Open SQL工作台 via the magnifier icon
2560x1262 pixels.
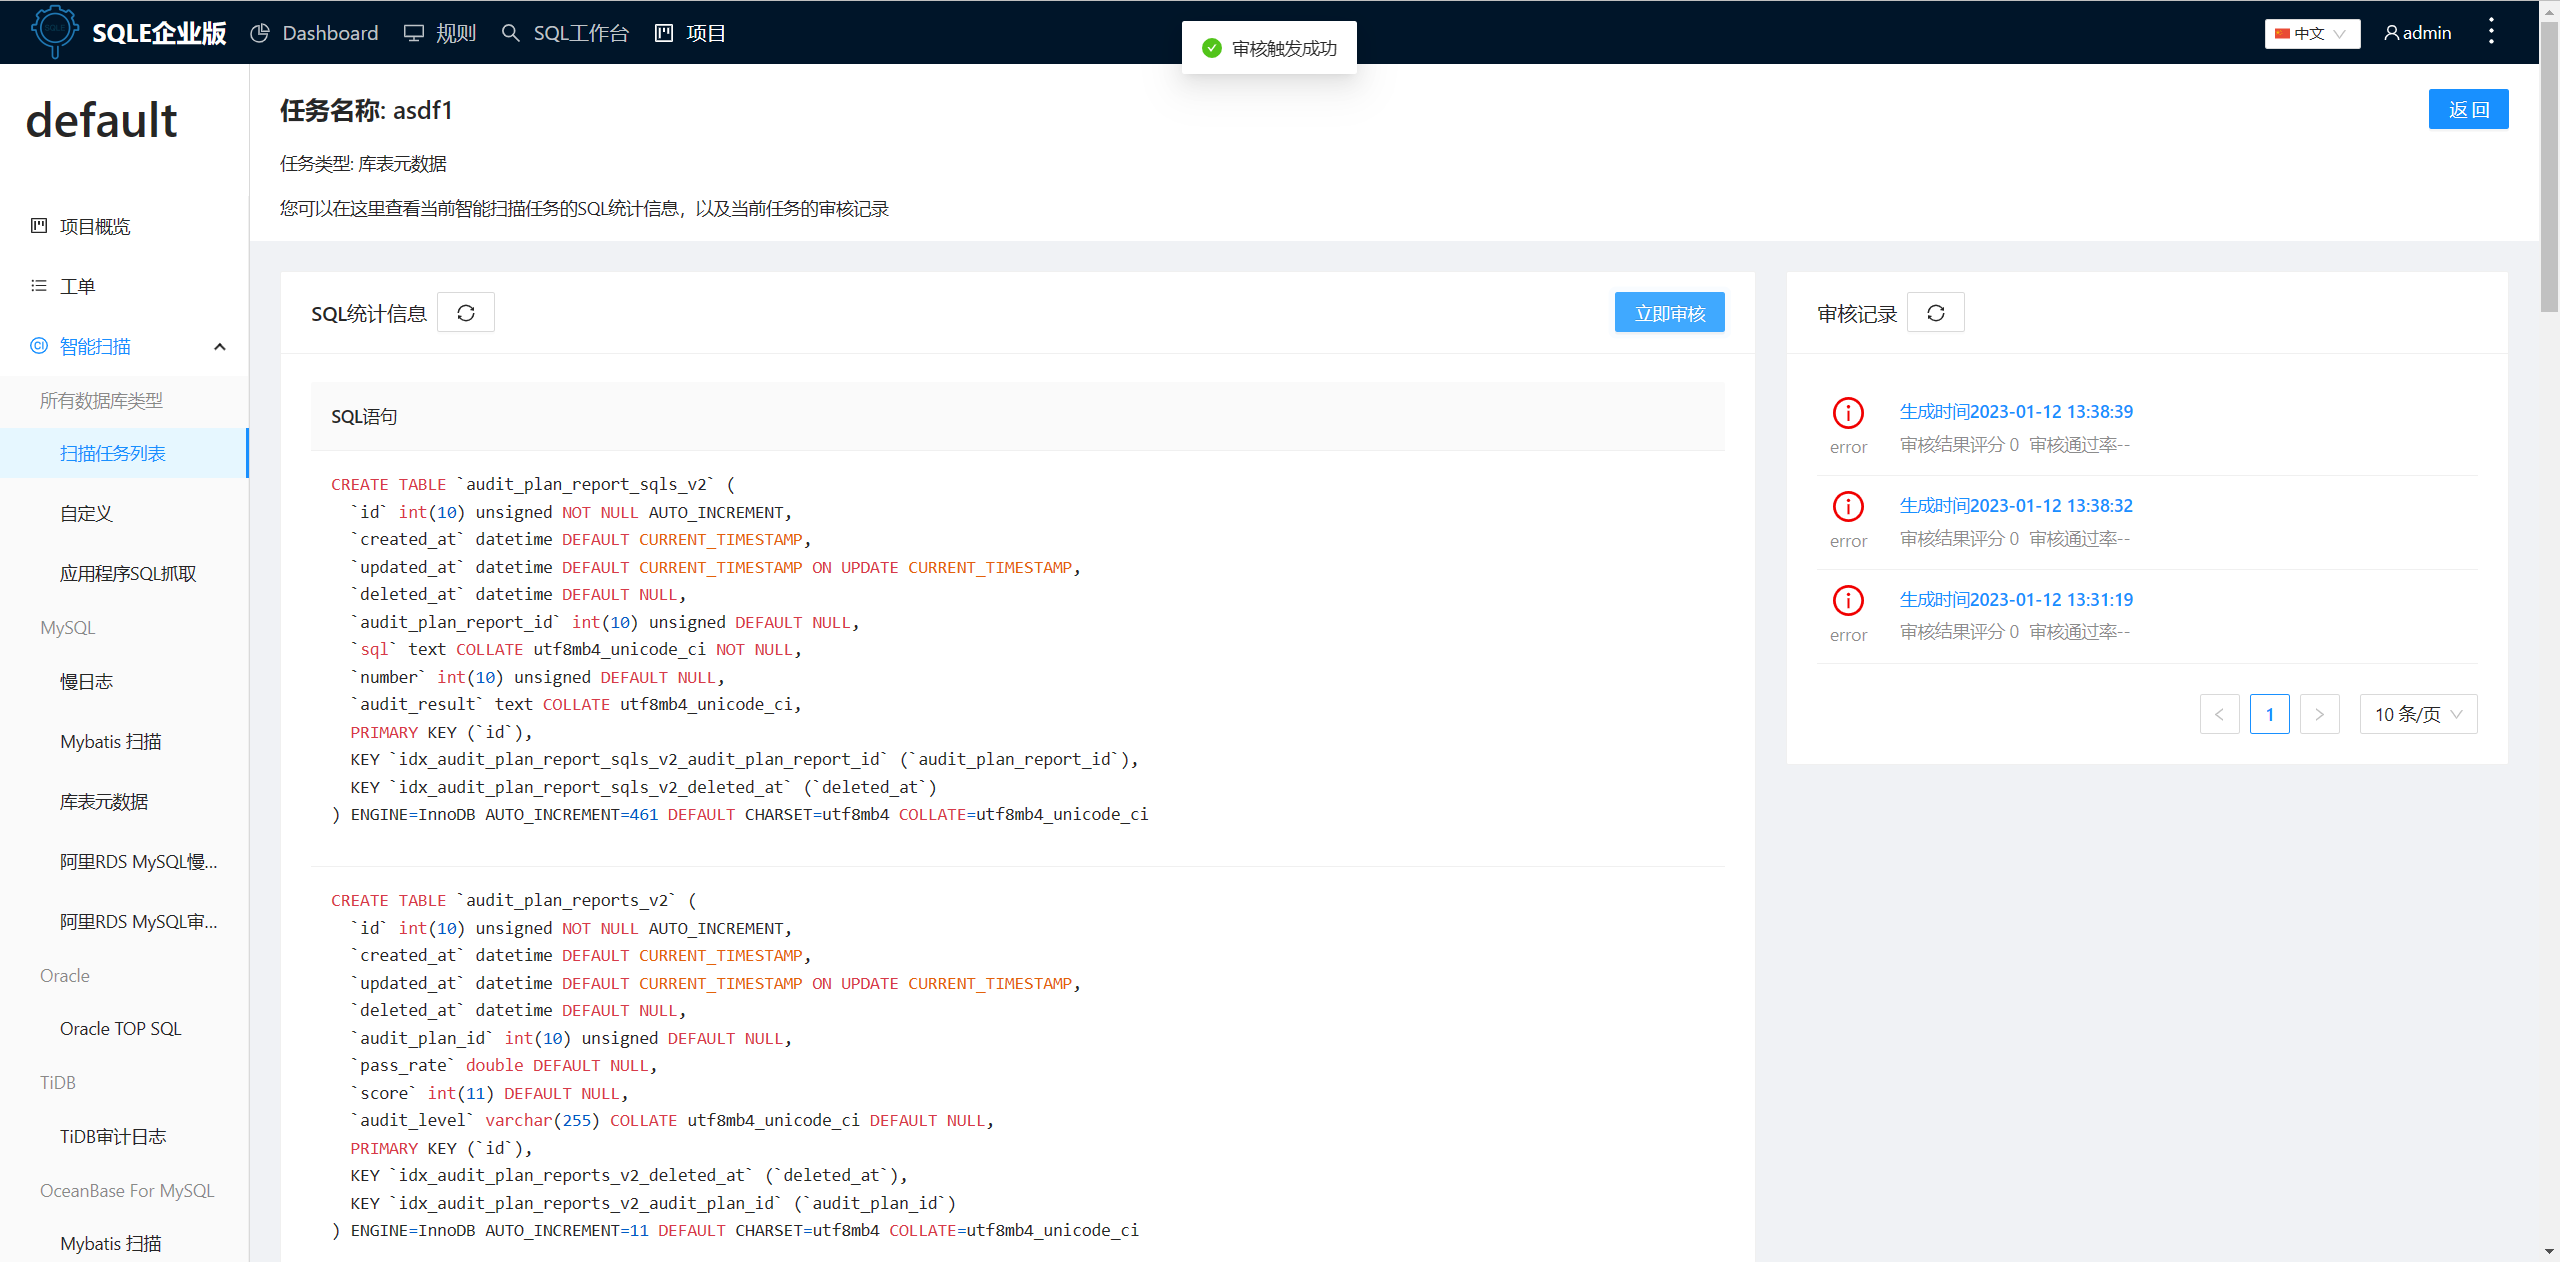pyautogui.click(x=510, y=33)
